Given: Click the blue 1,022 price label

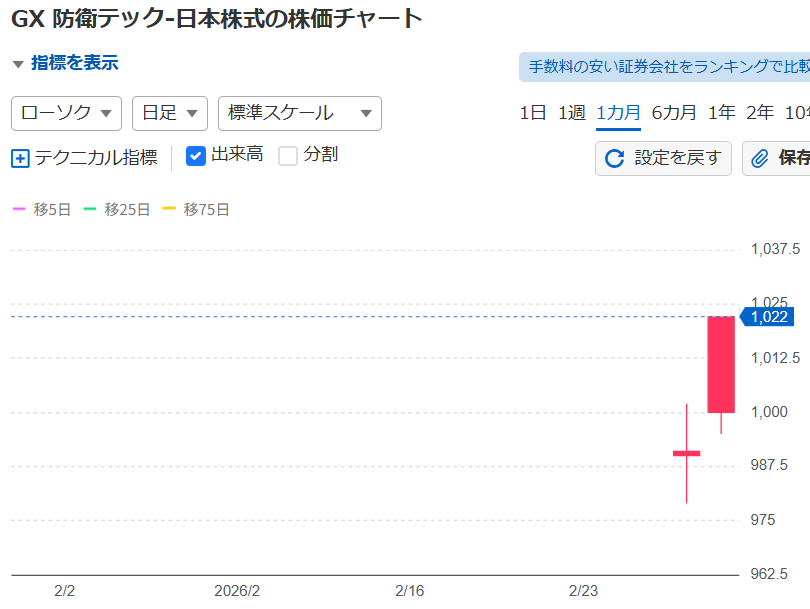Looking at the screenshot, I should [x=769, y=317].
